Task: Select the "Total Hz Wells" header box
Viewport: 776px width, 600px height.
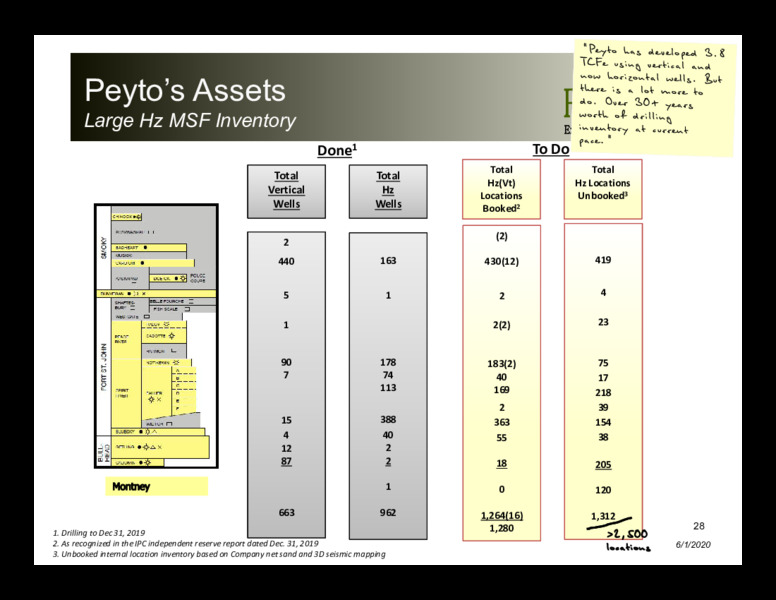Action: point(388,191)
